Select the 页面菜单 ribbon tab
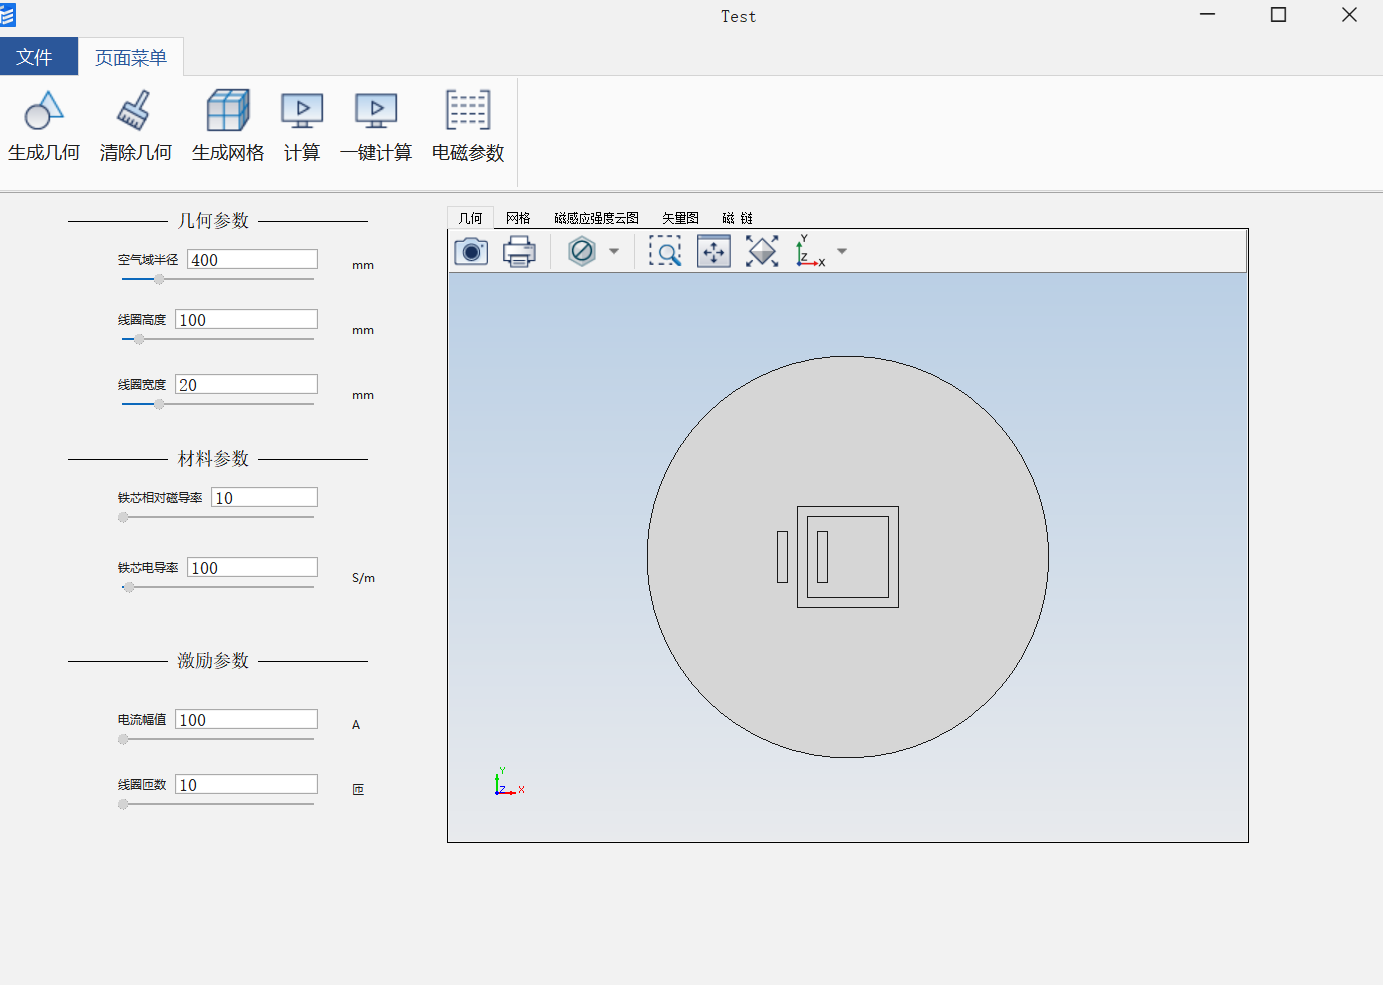The image size is (1383, 985). coord(131,57)
